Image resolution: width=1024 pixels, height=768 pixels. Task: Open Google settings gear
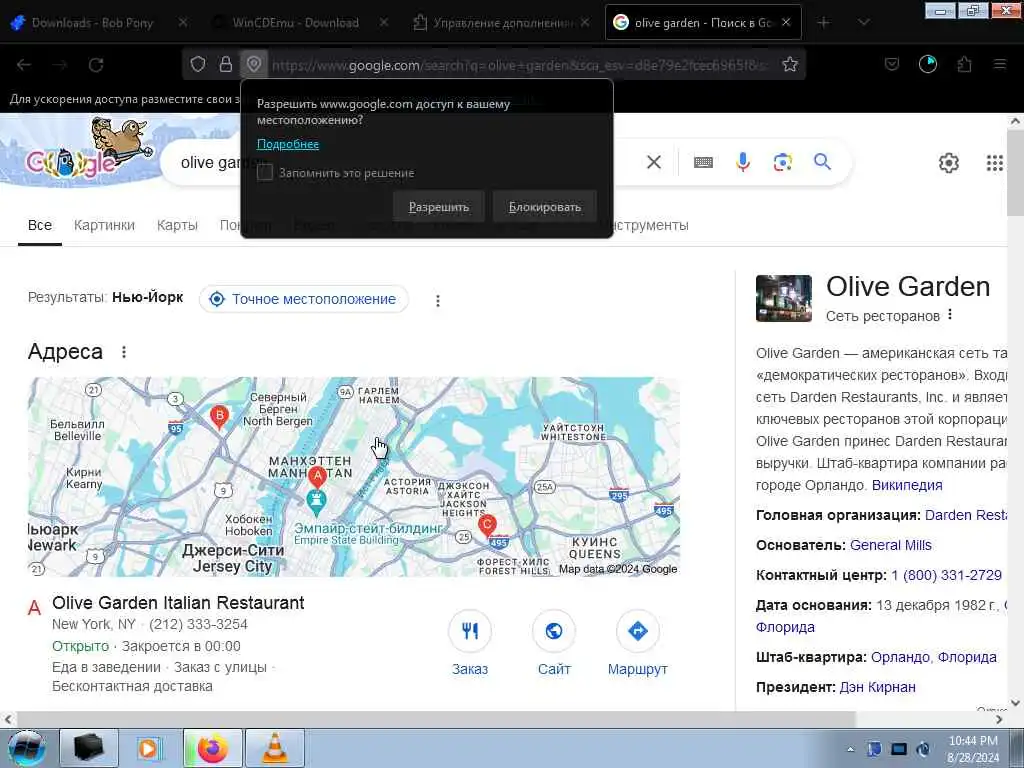949,163
